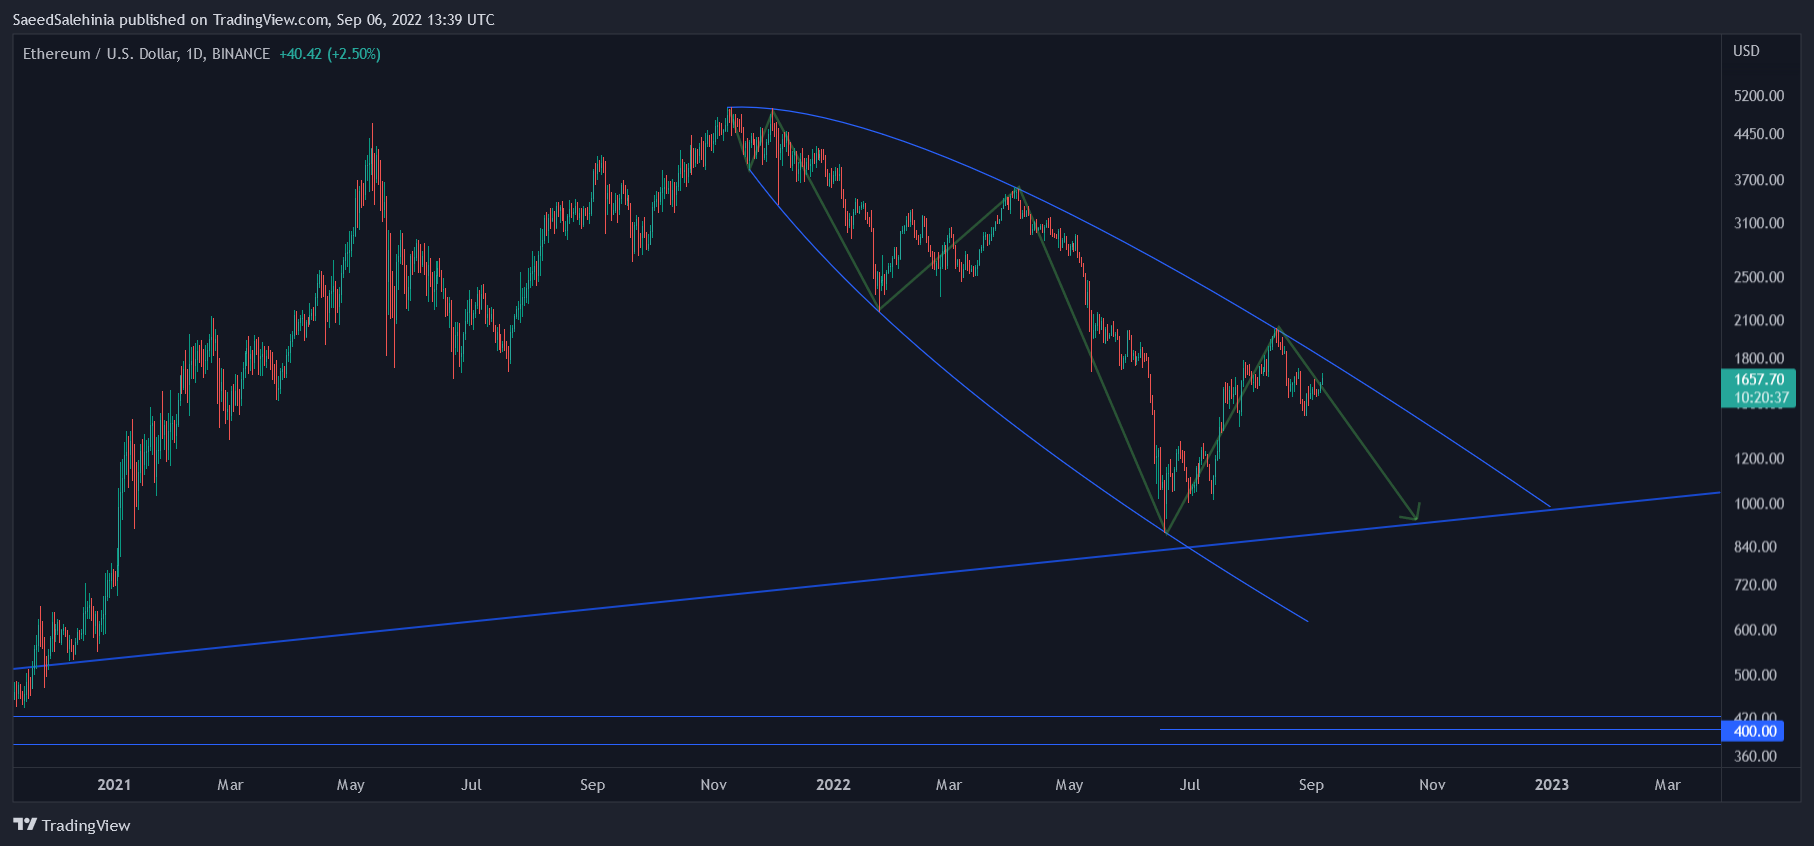Open the TradingView wordmark link

(x=86, y=825)
